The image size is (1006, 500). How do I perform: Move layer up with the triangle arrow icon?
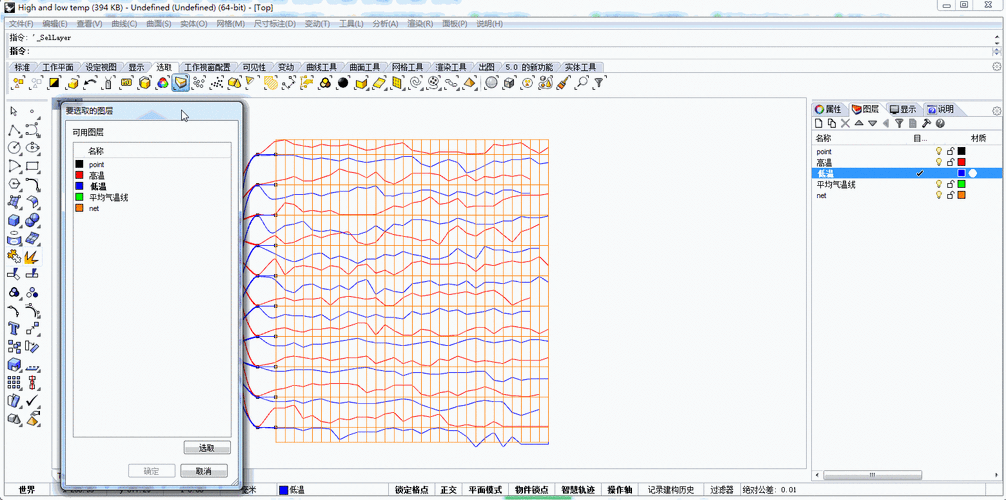[858, 124]
